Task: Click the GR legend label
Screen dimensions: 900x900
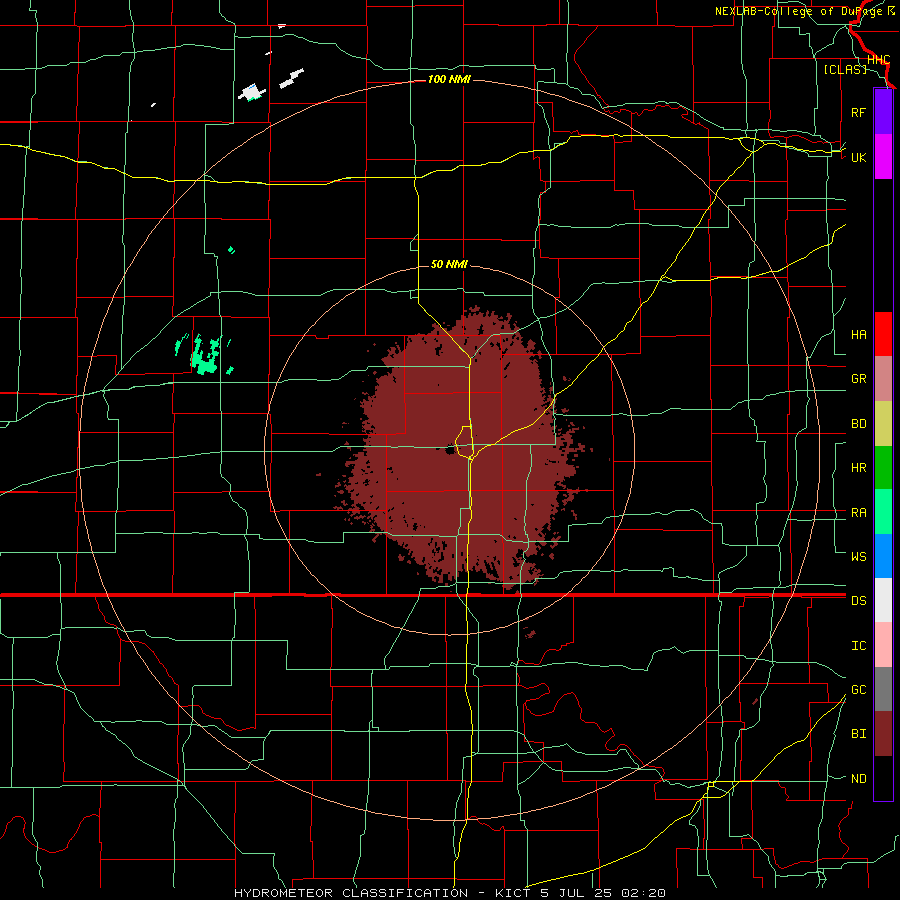Action: click(x=858, y=379)
